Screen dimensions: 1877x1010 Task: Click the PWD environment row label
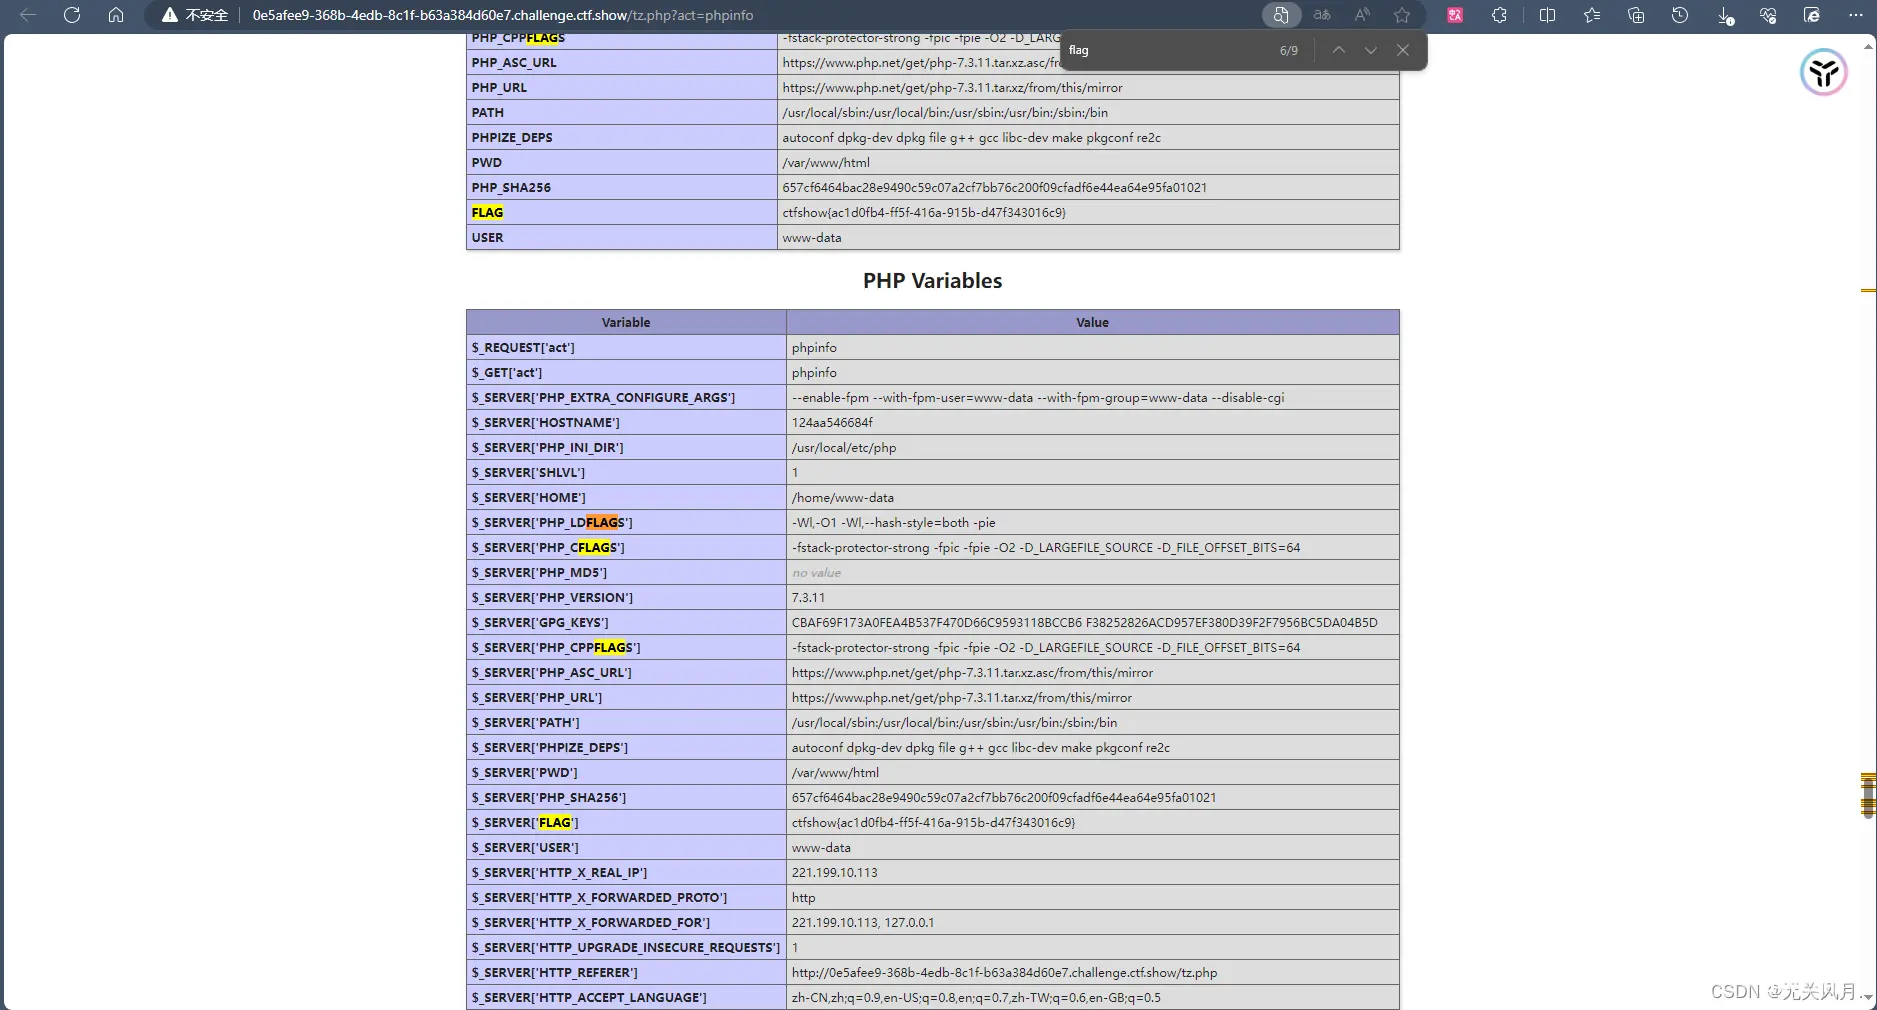point(487,162)
